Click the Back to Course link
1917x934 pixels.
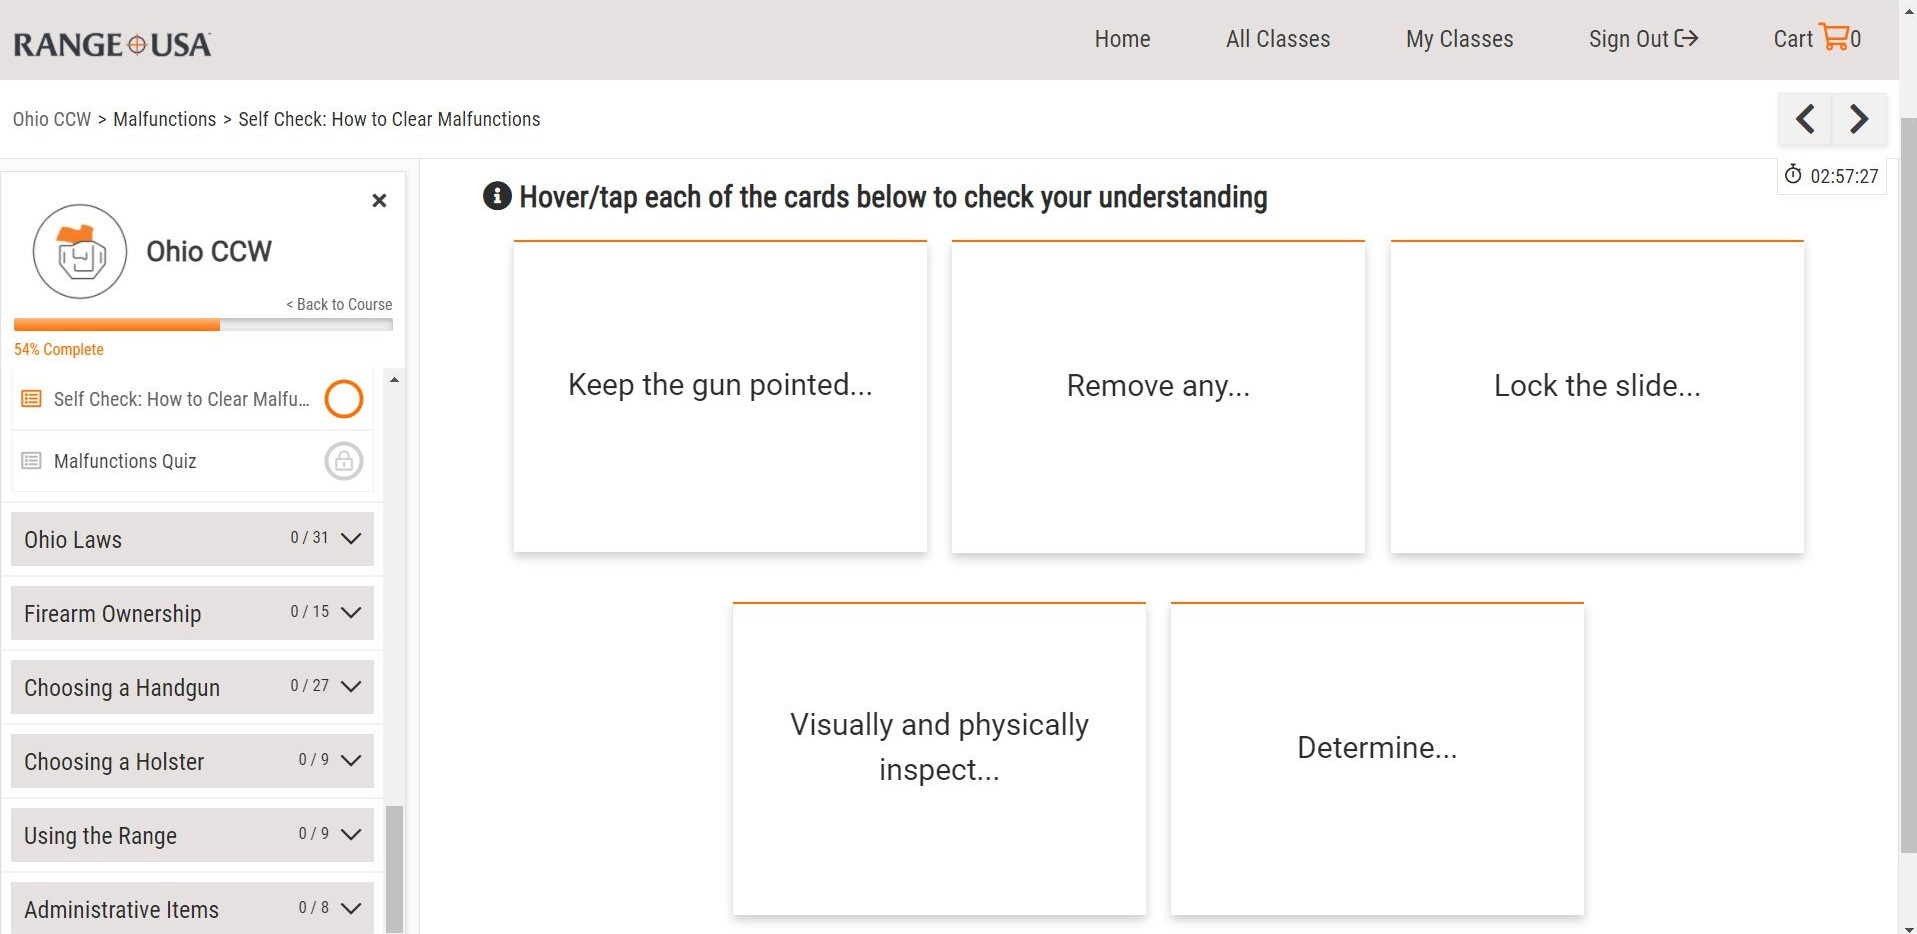point(339,304)
